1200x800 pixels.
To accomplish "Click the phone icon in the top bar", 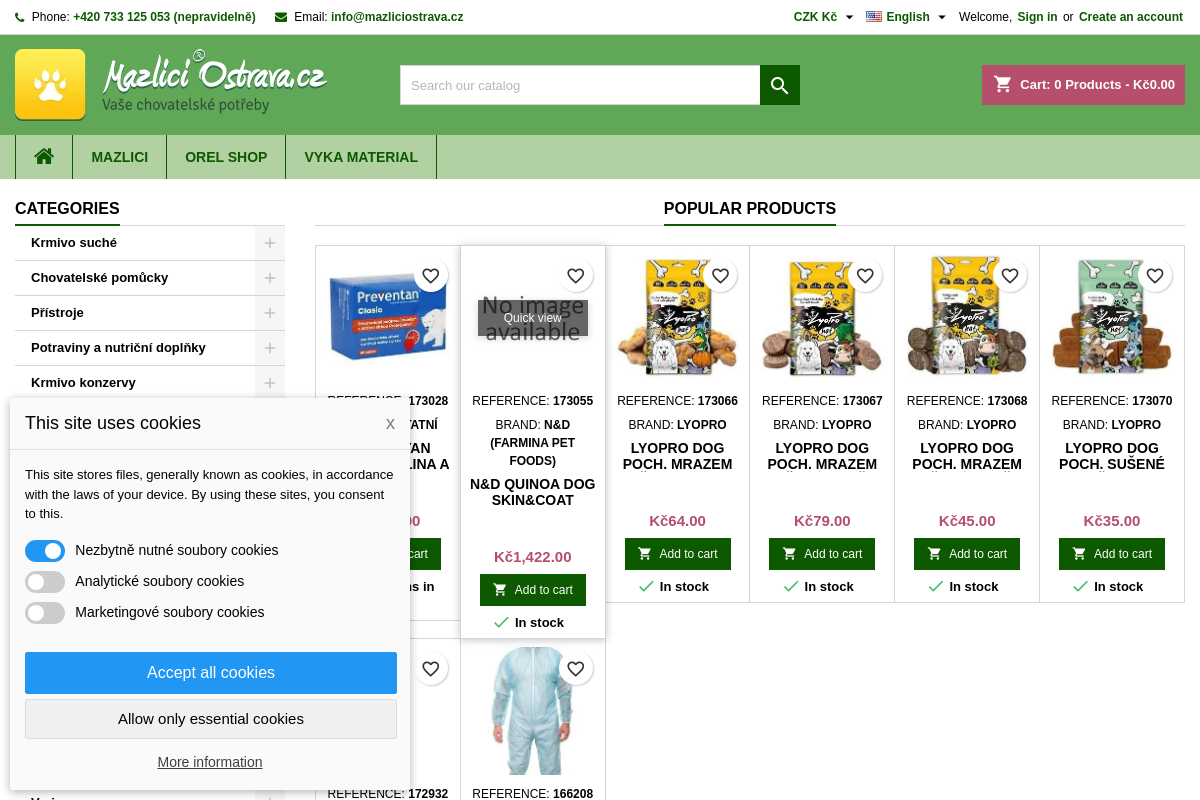I will click(x=20, y=17).
